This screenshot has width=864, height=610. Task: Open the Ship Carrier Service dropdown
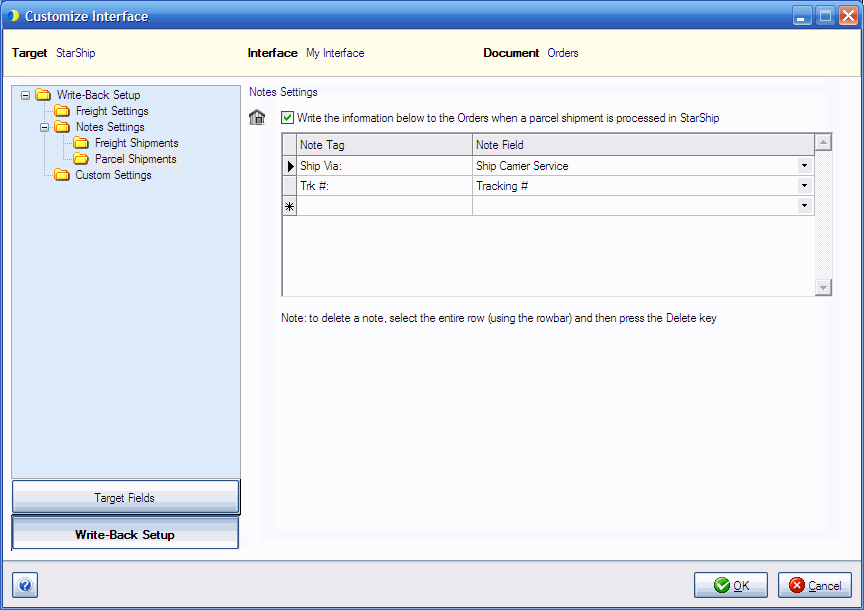pyautogui.click(x=804, y=165)
